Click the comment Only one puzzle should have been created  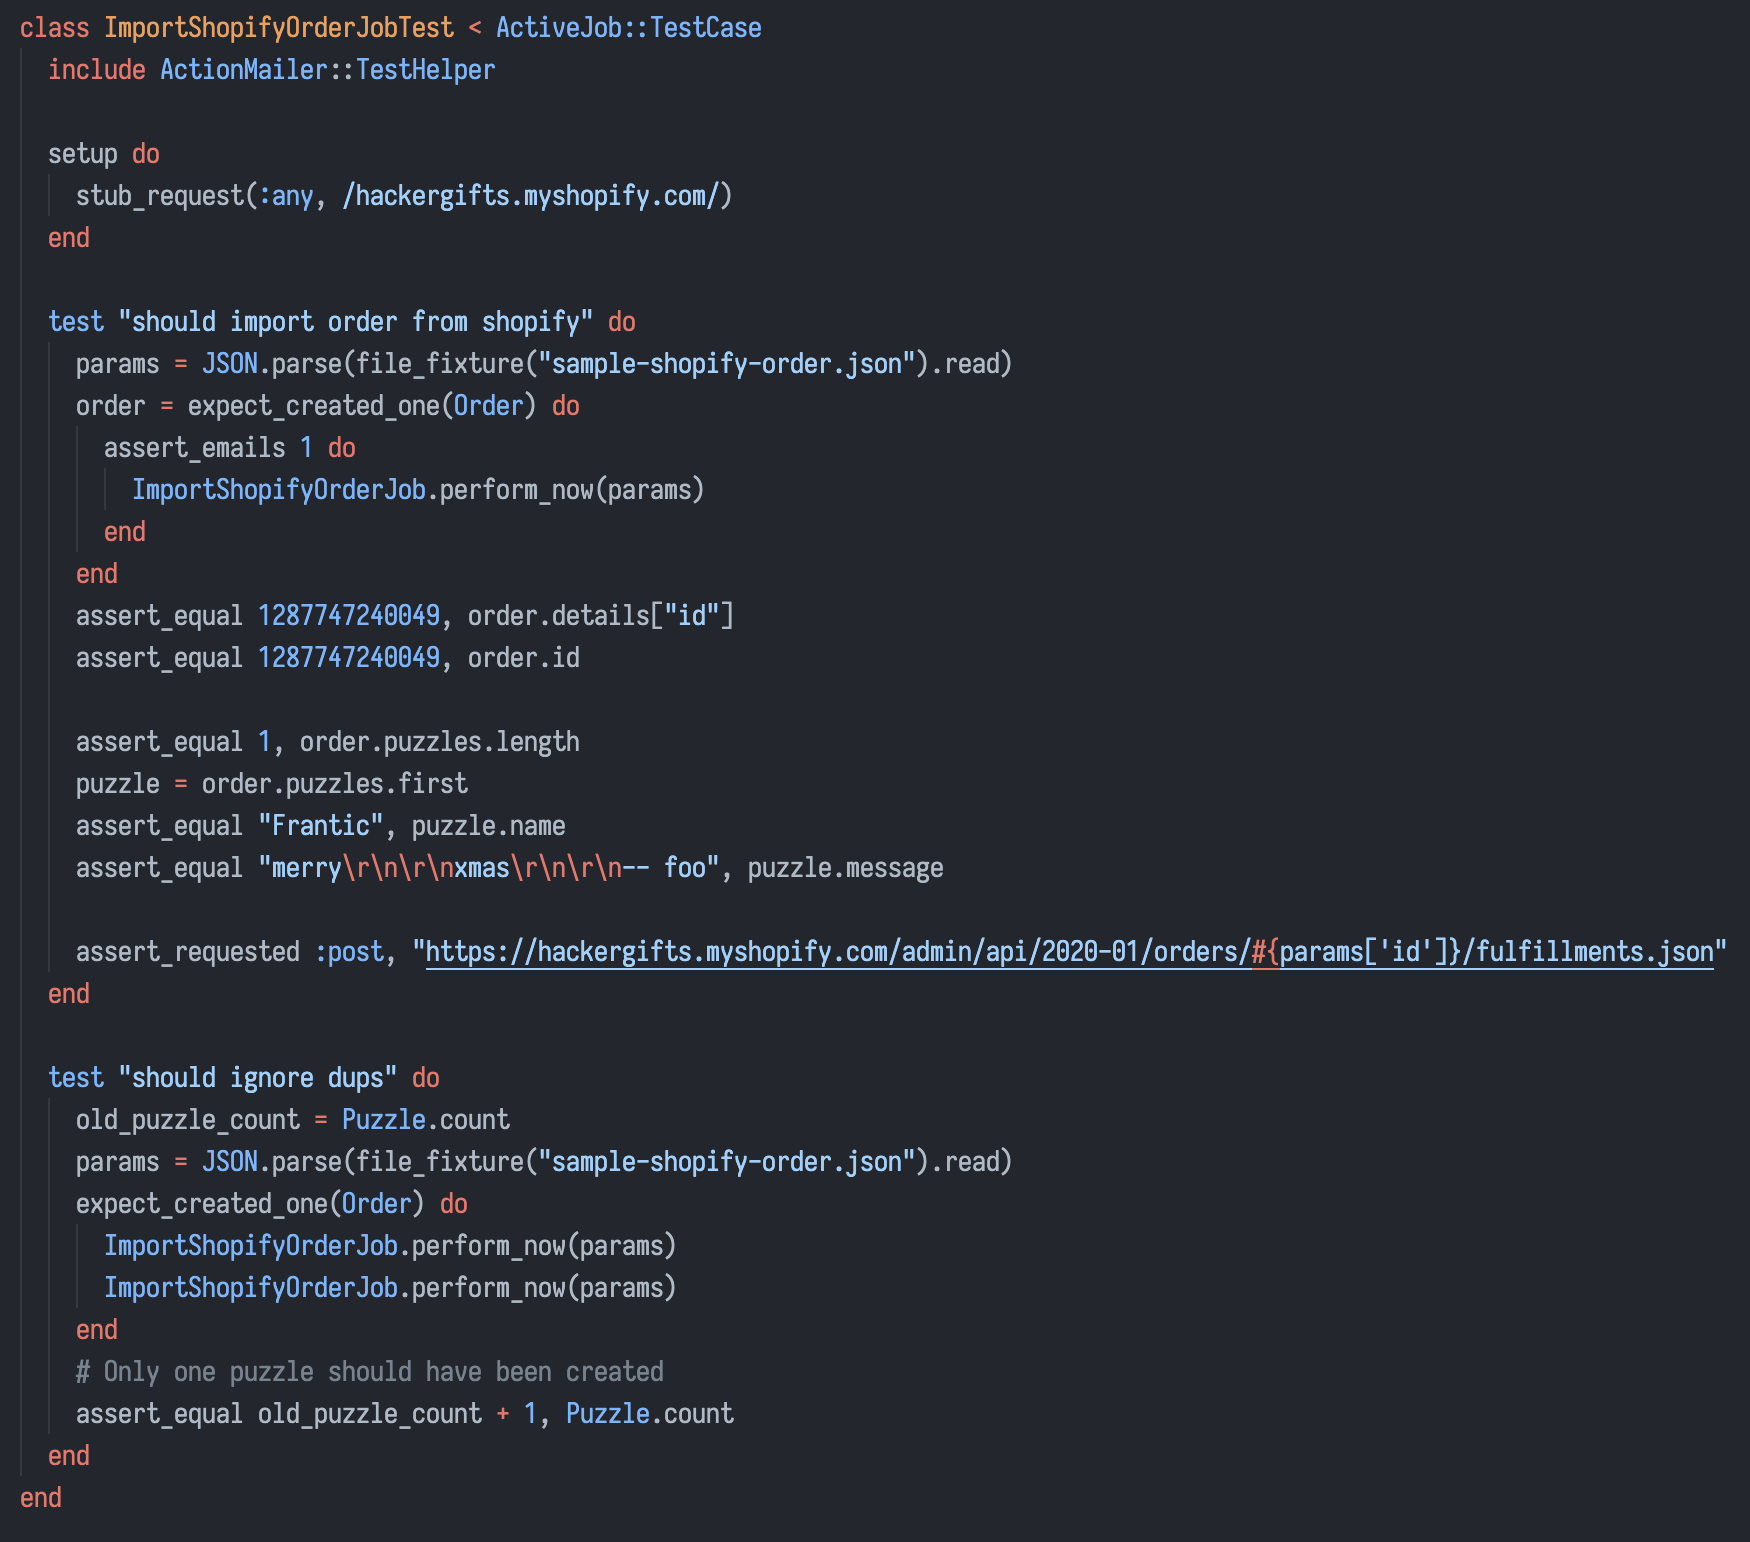click(370, 1372)
